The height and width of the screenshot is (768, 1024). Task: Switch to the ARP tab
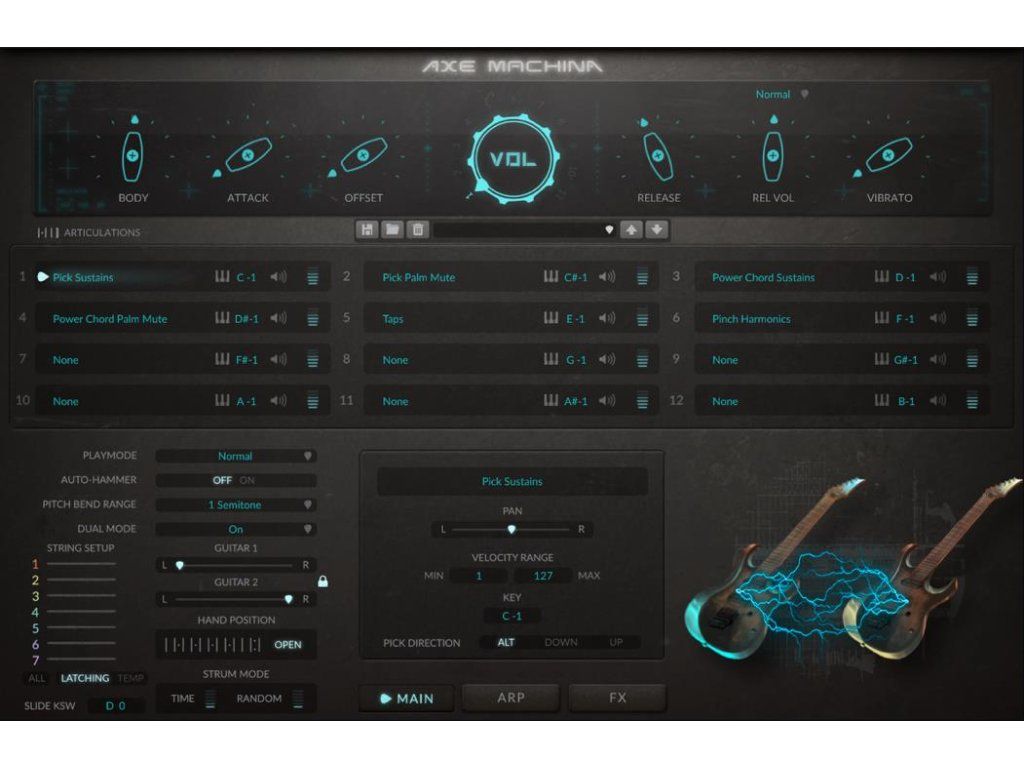[511, 698]
